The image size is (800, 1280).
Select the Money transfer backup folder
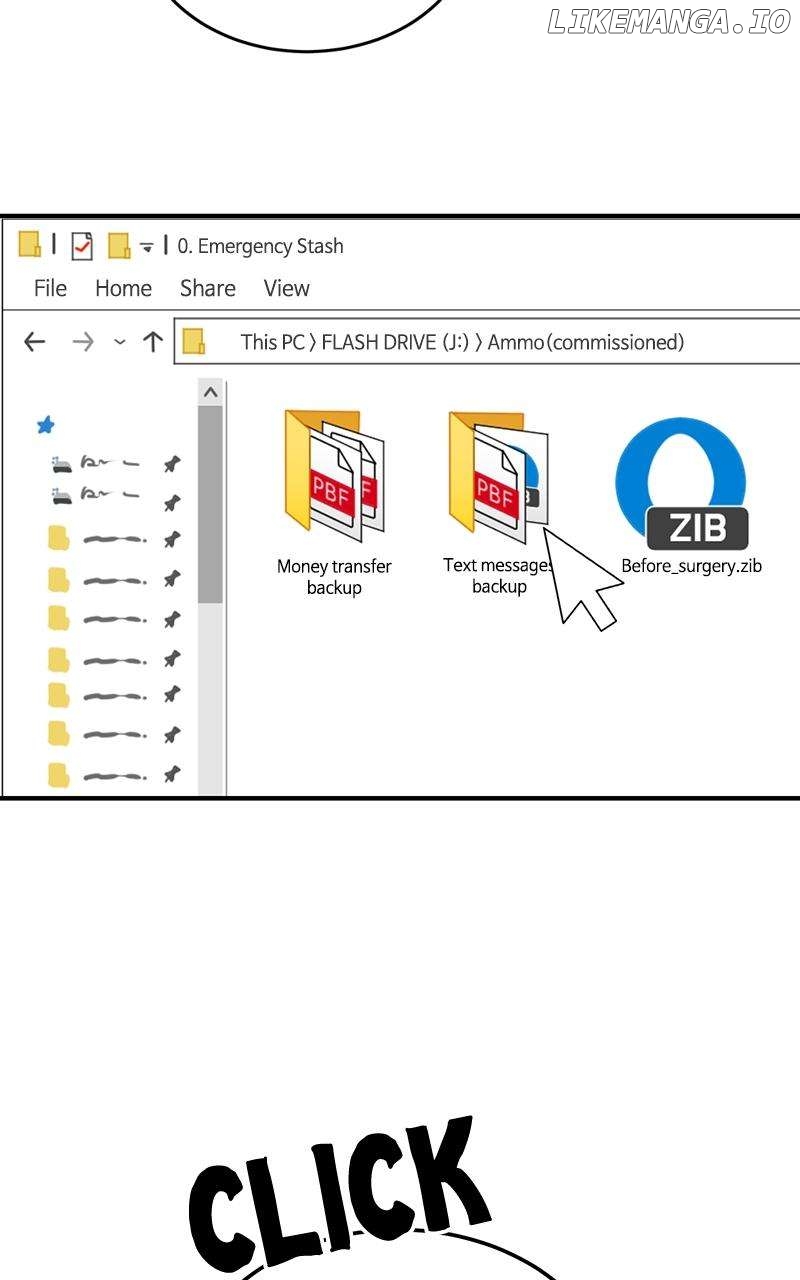[334, 504]
